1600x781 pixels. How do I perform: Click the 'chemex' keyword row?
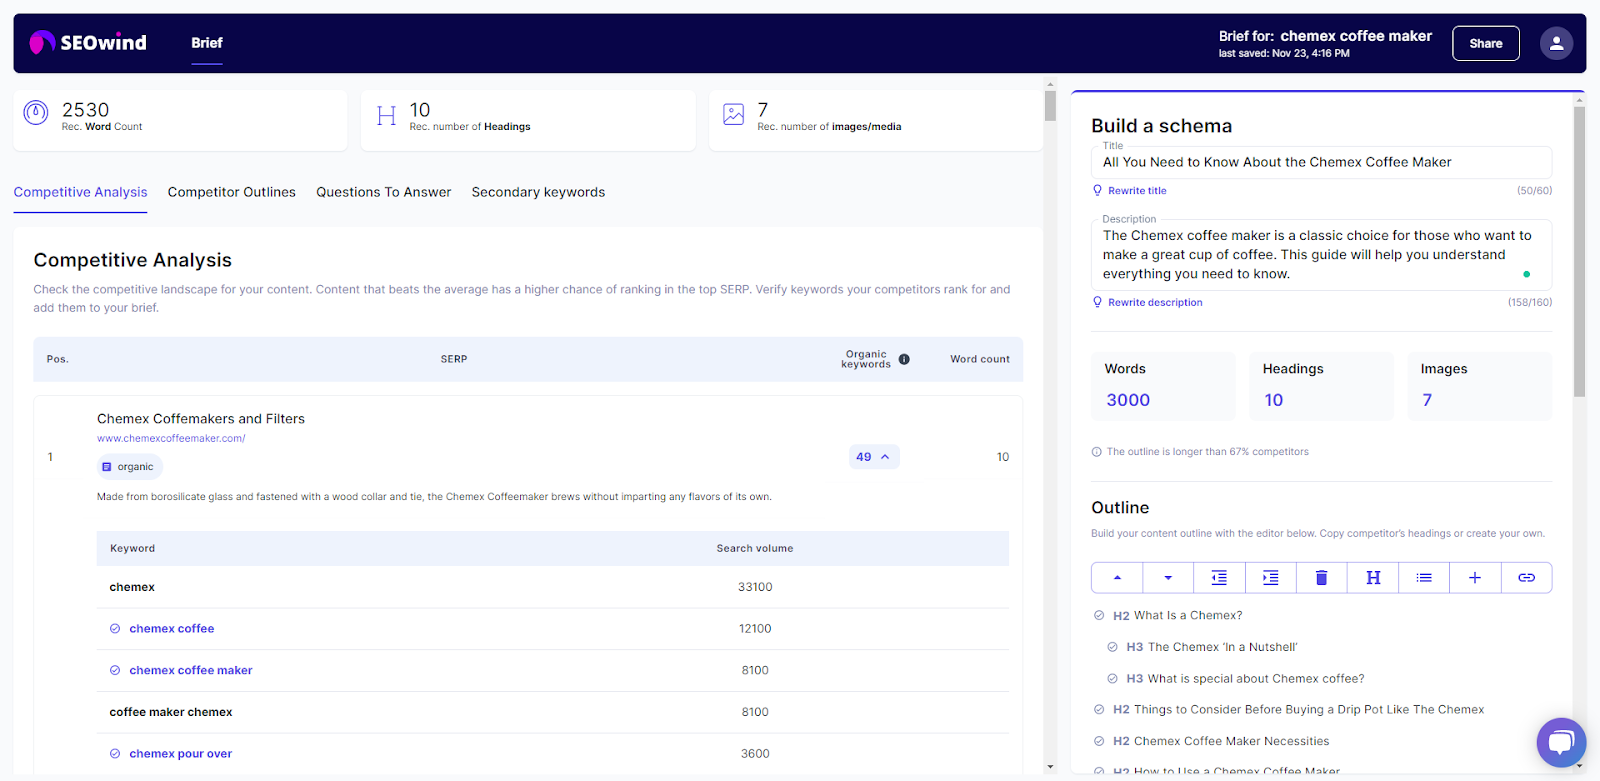[x=553, y=587]
